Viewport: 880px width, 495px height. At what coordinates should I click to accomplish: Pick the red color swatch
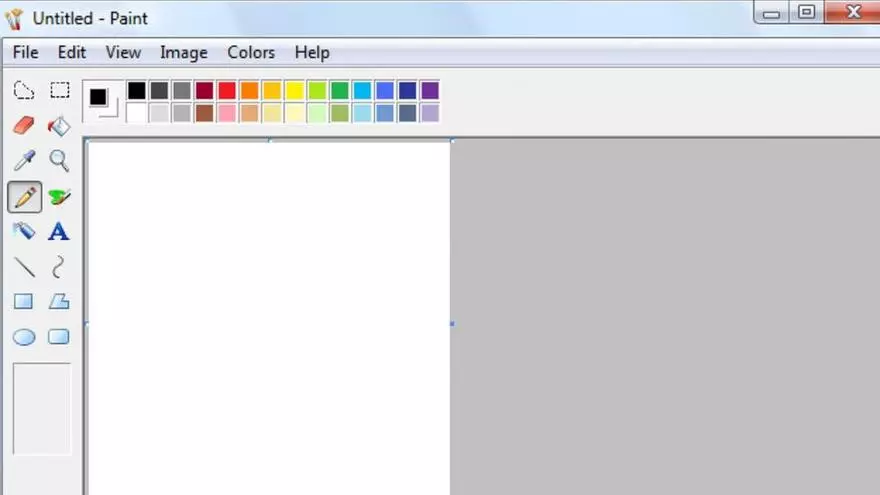point(227,91)
